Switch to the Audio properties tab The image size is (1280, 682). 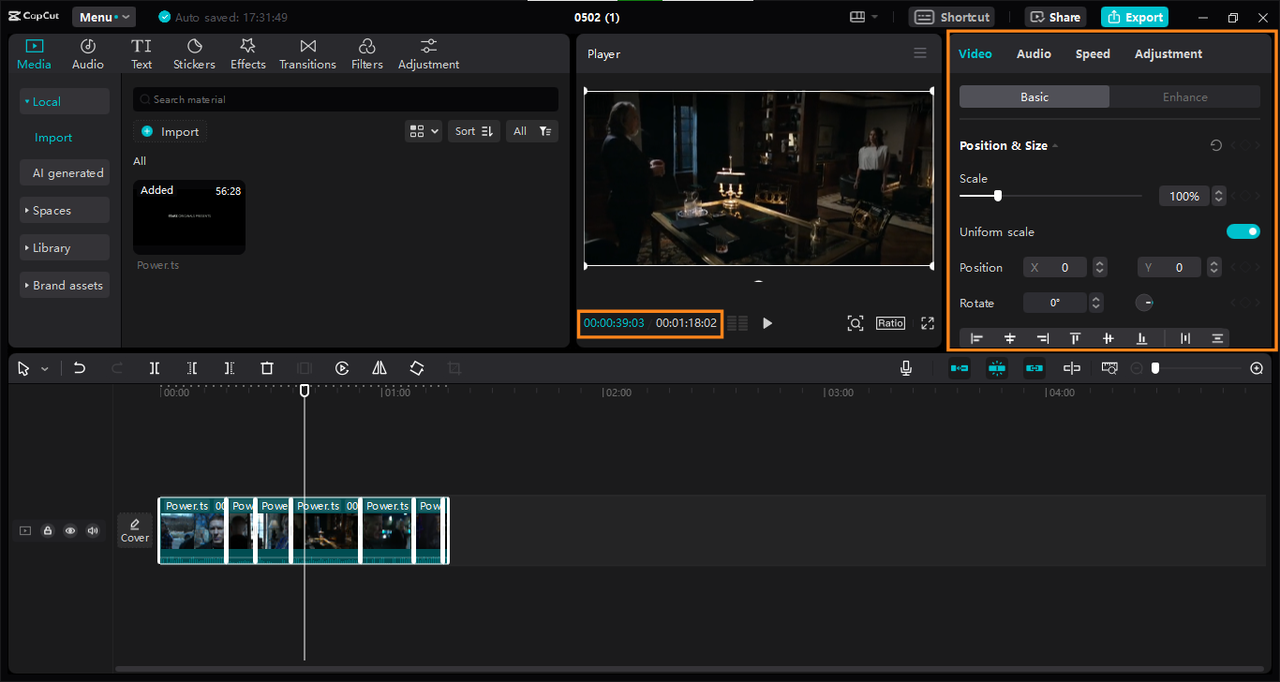tap(1034, 54)
